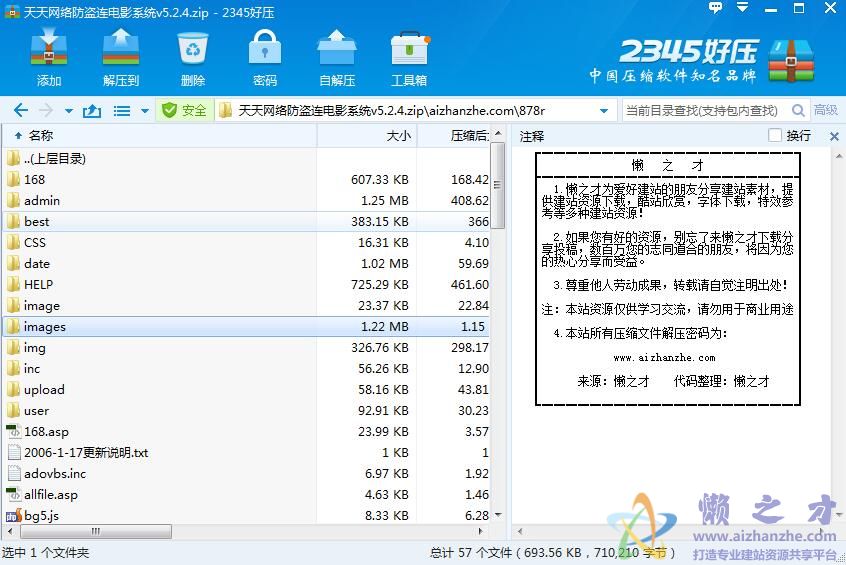Click the go-up-one-level folder icon
The image size is (846, 565).
coord(92,111)
